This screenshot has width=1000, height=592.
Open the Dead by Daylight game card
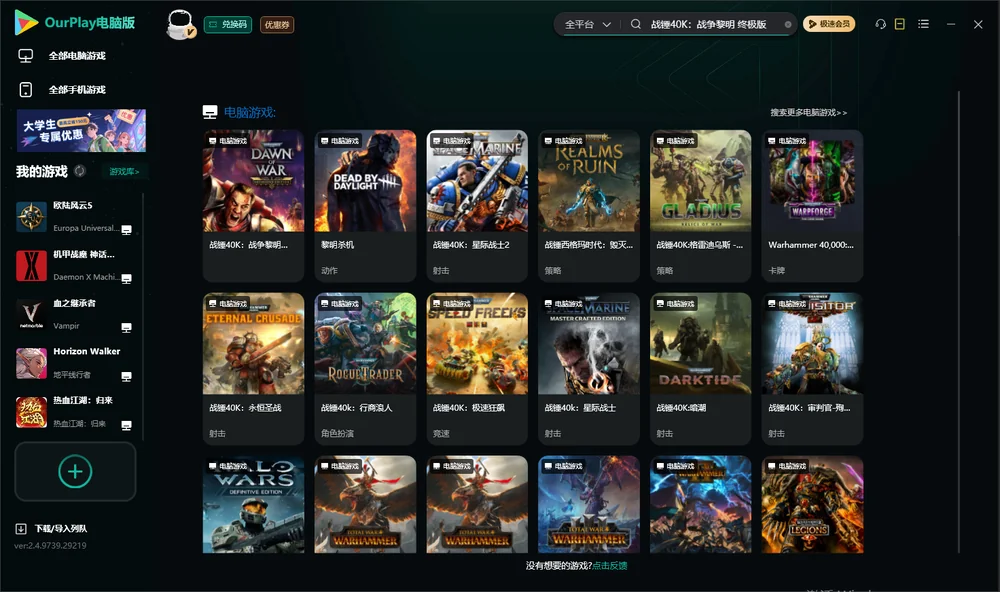(x=365, y=205)
